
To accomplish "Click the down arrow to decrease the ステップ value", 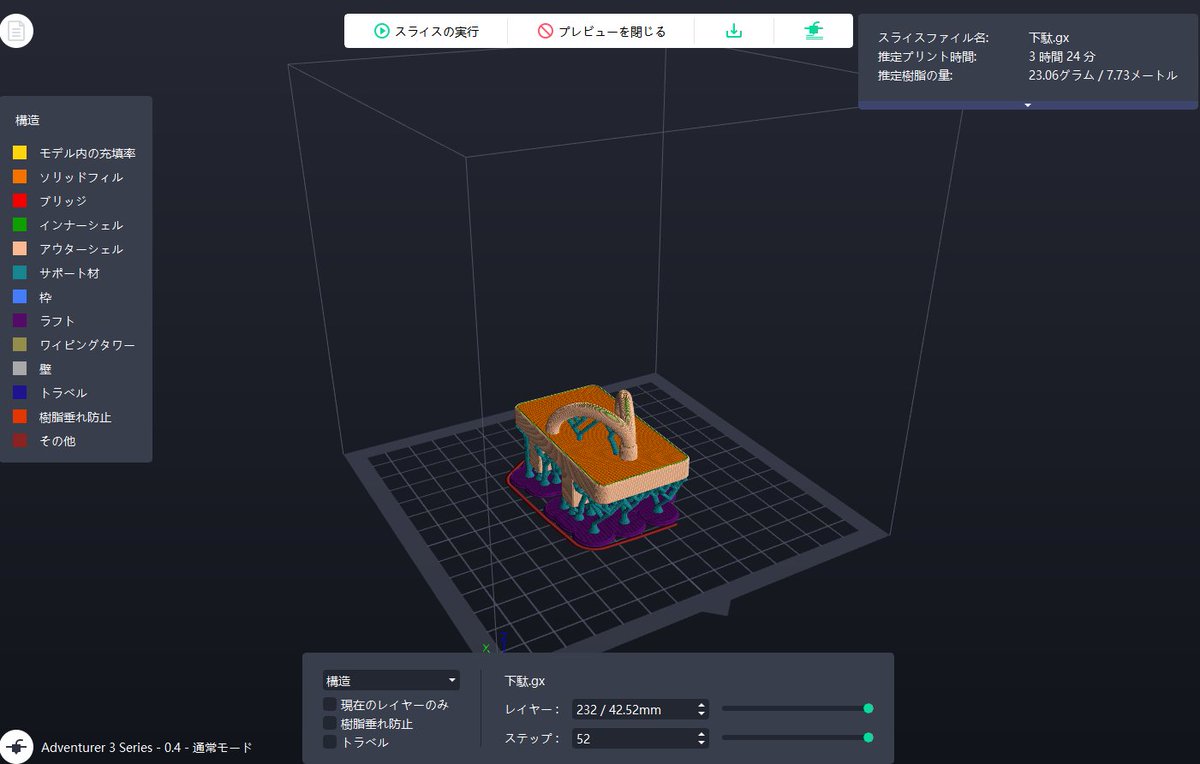I will 700,743.
